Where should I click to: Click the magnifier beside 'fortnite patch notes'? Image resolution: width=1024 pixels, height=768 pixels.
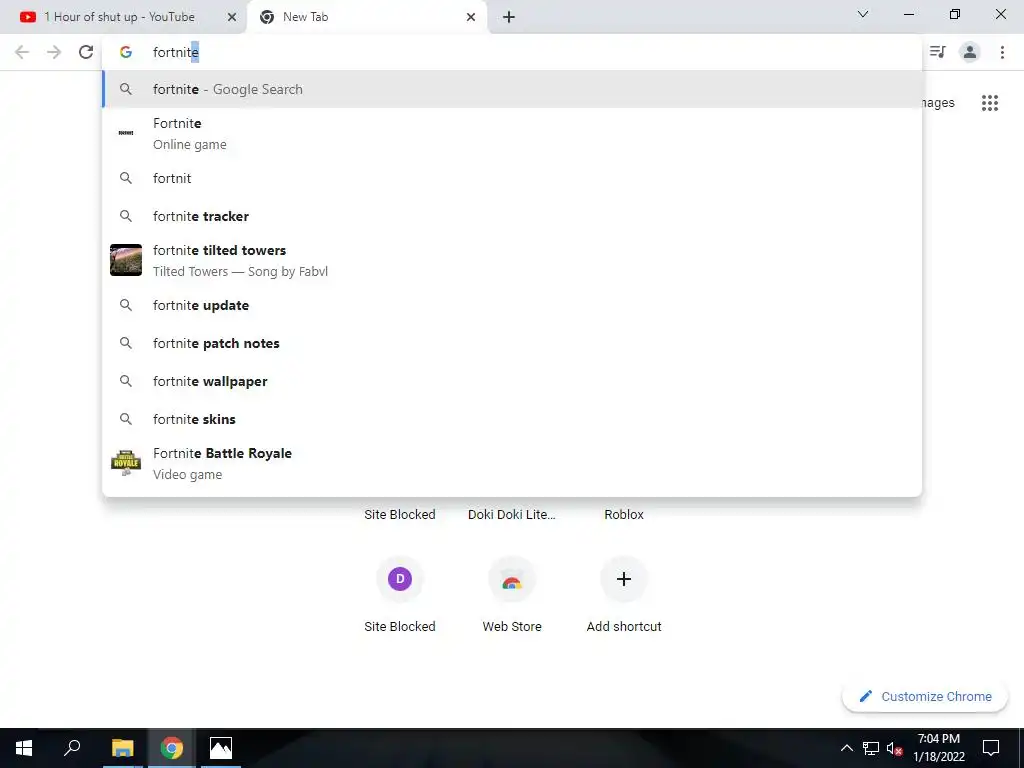(x=126, y=344)
